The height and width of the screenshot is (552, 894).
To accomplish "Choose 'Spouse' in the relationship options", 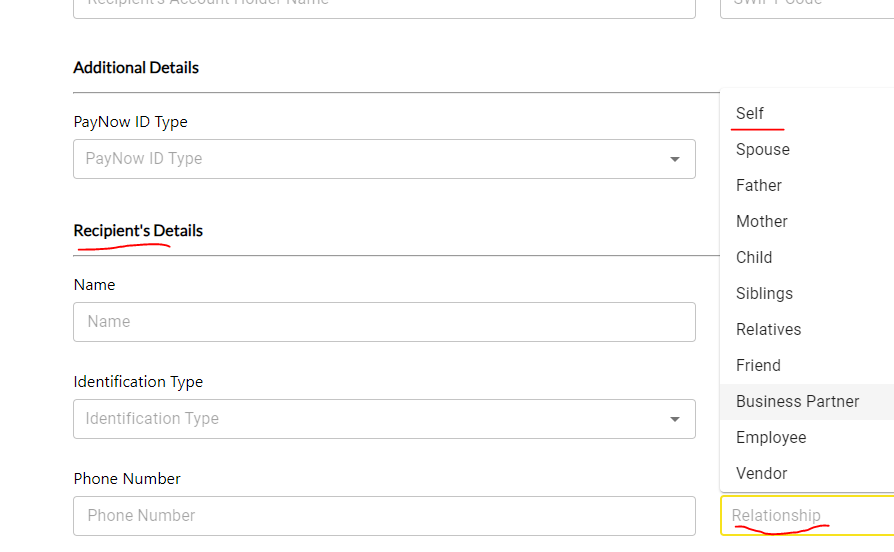I will click(763, 149).
